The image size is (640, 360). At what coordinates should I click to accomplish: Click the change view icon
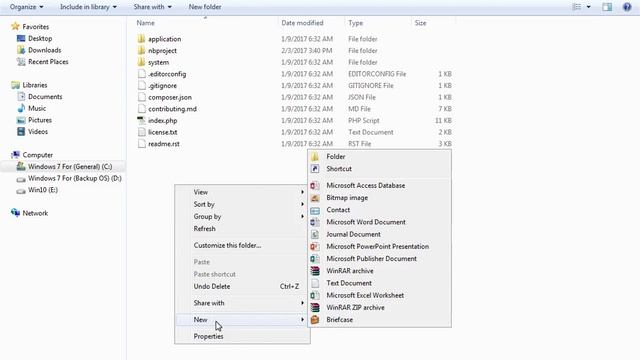(x=577, y=7)
